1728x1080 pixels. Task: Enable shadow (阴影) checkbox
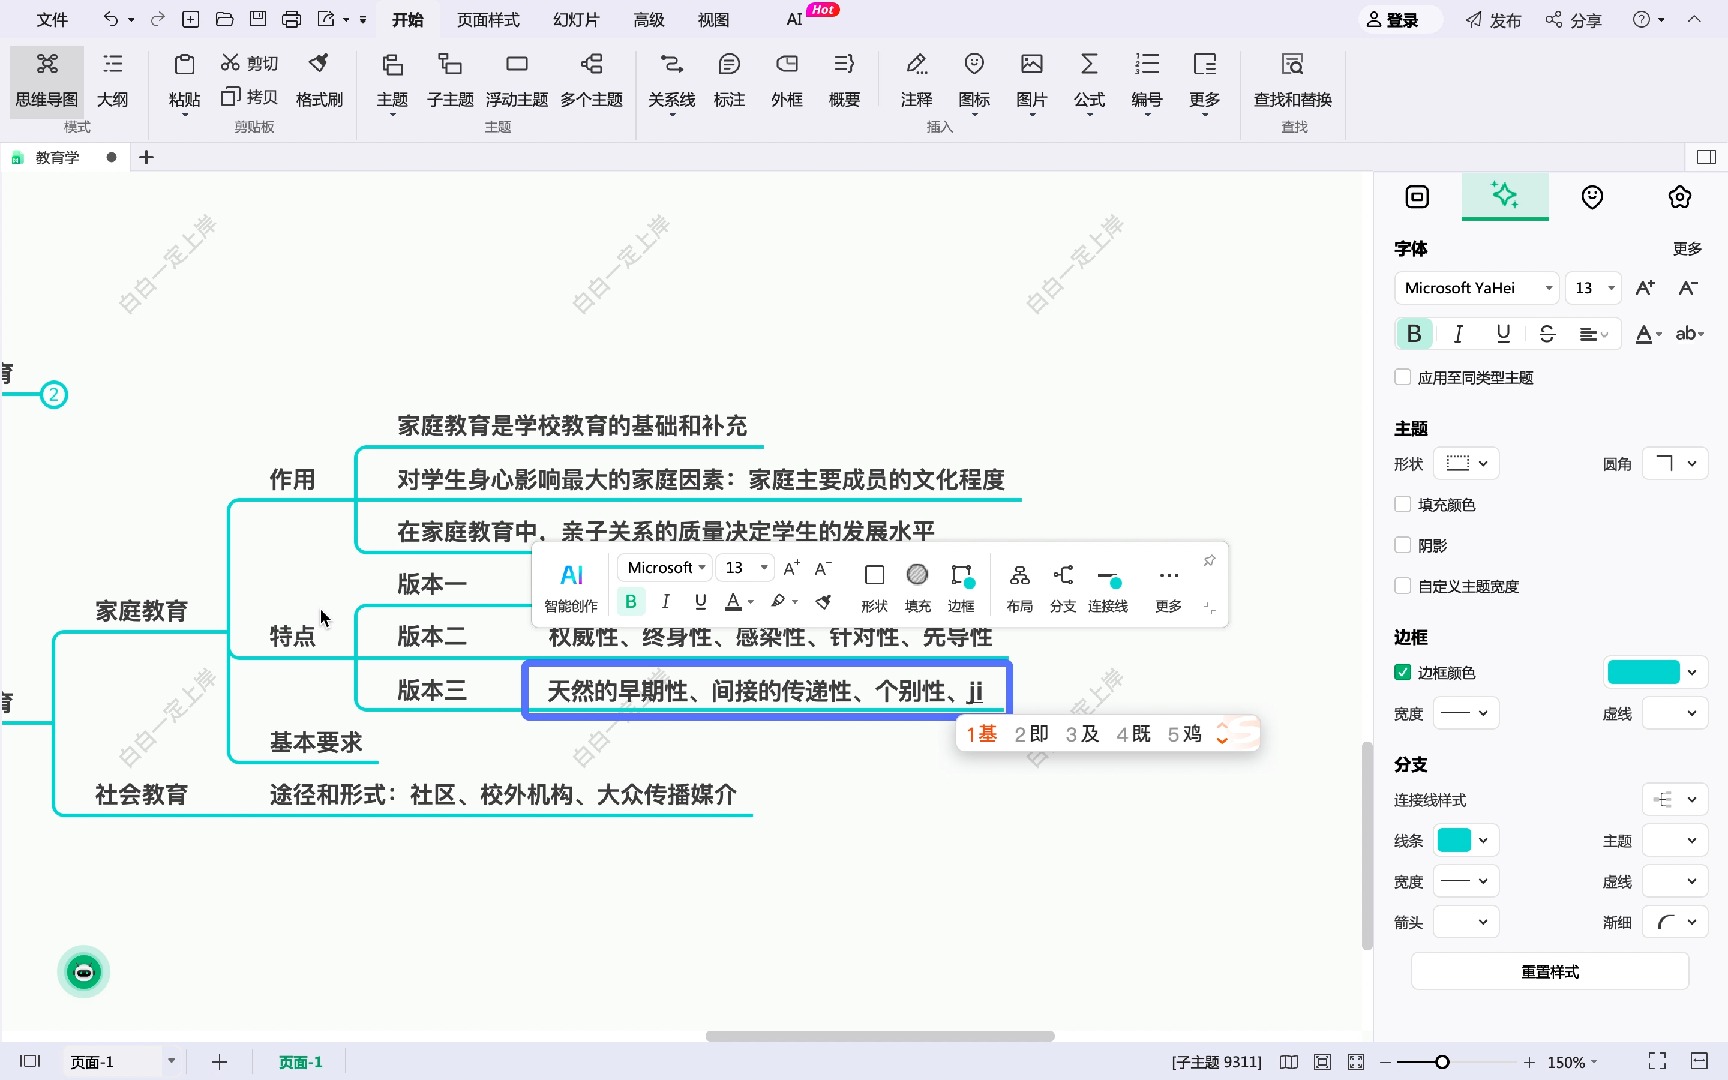pyautogui.click(x=1402, y=545)
